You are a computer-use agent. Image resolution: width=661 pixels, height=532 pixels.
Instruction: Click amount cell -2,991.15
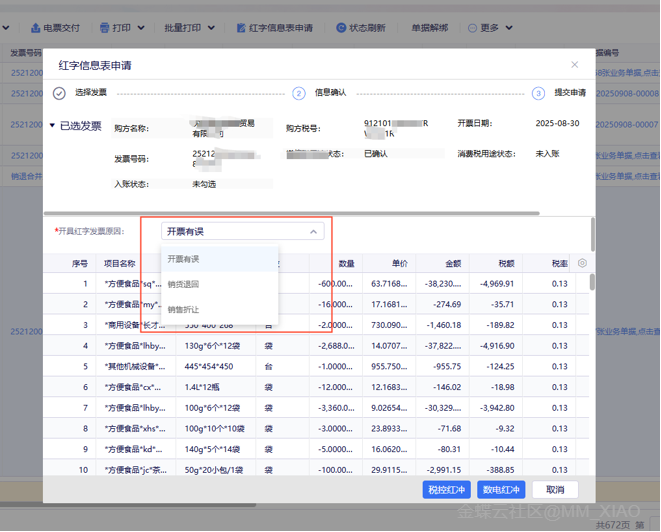click(444, 470)
